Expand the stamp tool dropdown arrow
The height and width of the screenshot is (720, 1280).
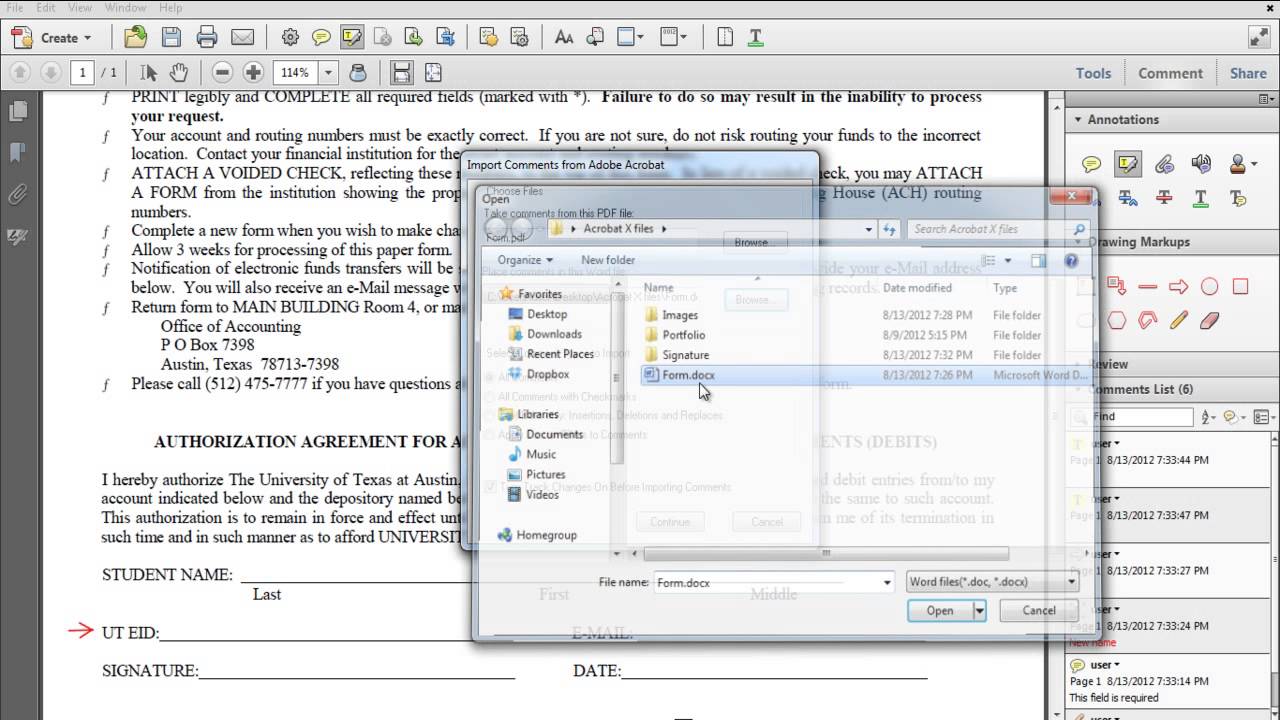[x=1255, y=164]
